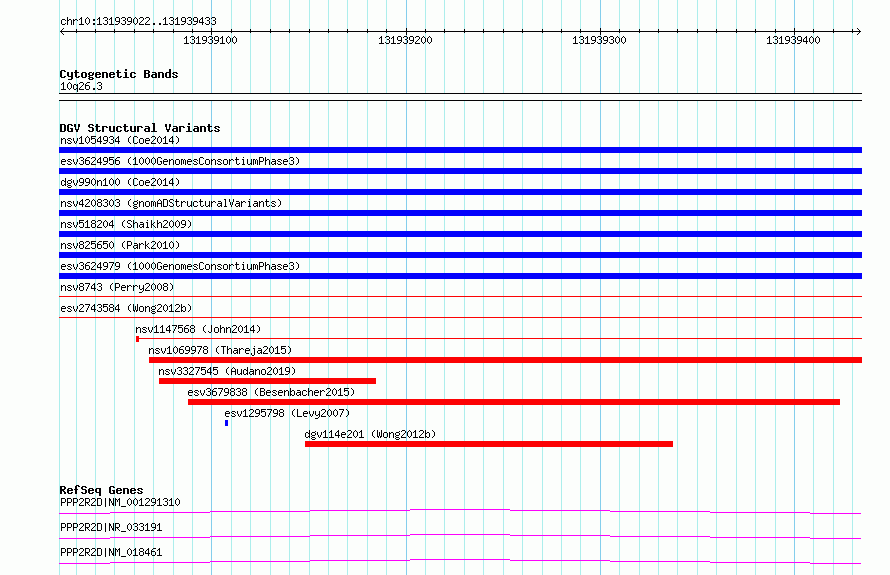Click the left arrow of the ruler
This screenshot has height=575, width=890.
[x=62, y=32]
